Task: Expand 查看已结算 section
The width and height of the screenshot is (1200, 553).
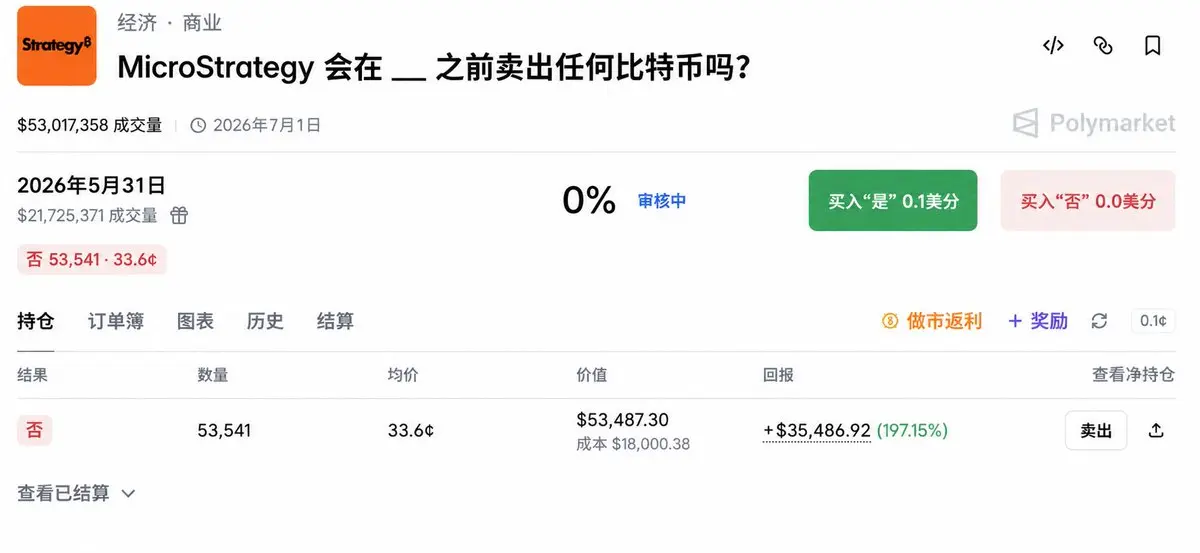Action: point(76,493)
